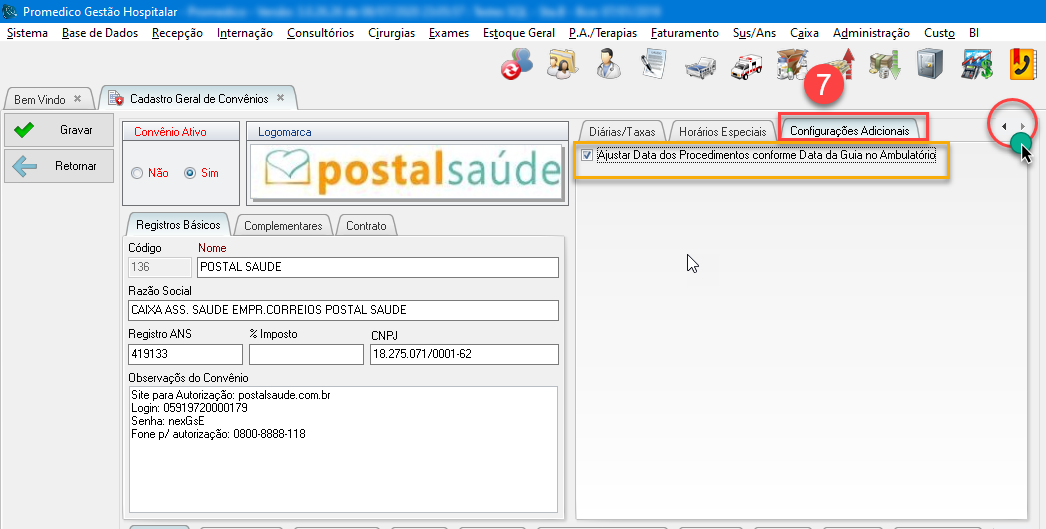Viewport: 1046px width, 529px height.
Task: Open the document with pen icon
Action: click(x=654, y=65)
